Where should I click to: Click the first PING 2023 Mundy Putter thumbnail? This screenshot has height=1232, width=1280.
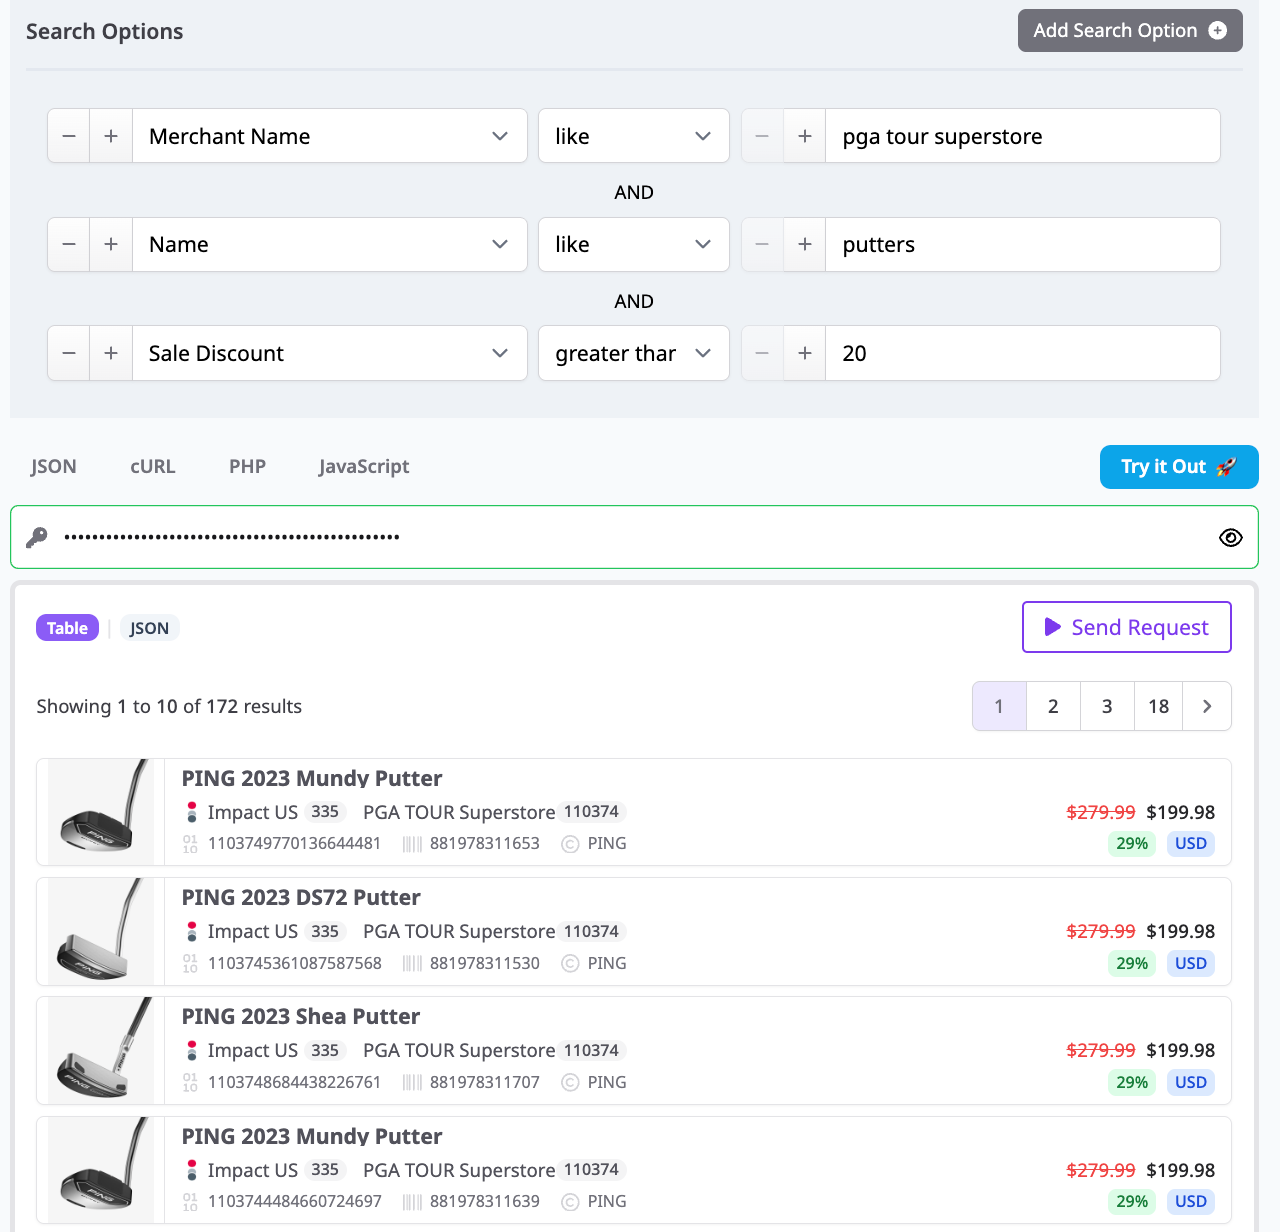pyautogui.click(x=101, y=812)
